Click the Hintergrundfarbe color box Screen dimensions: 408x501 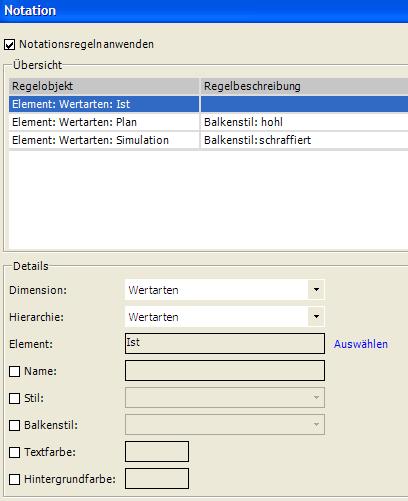[x=157, y=478]
